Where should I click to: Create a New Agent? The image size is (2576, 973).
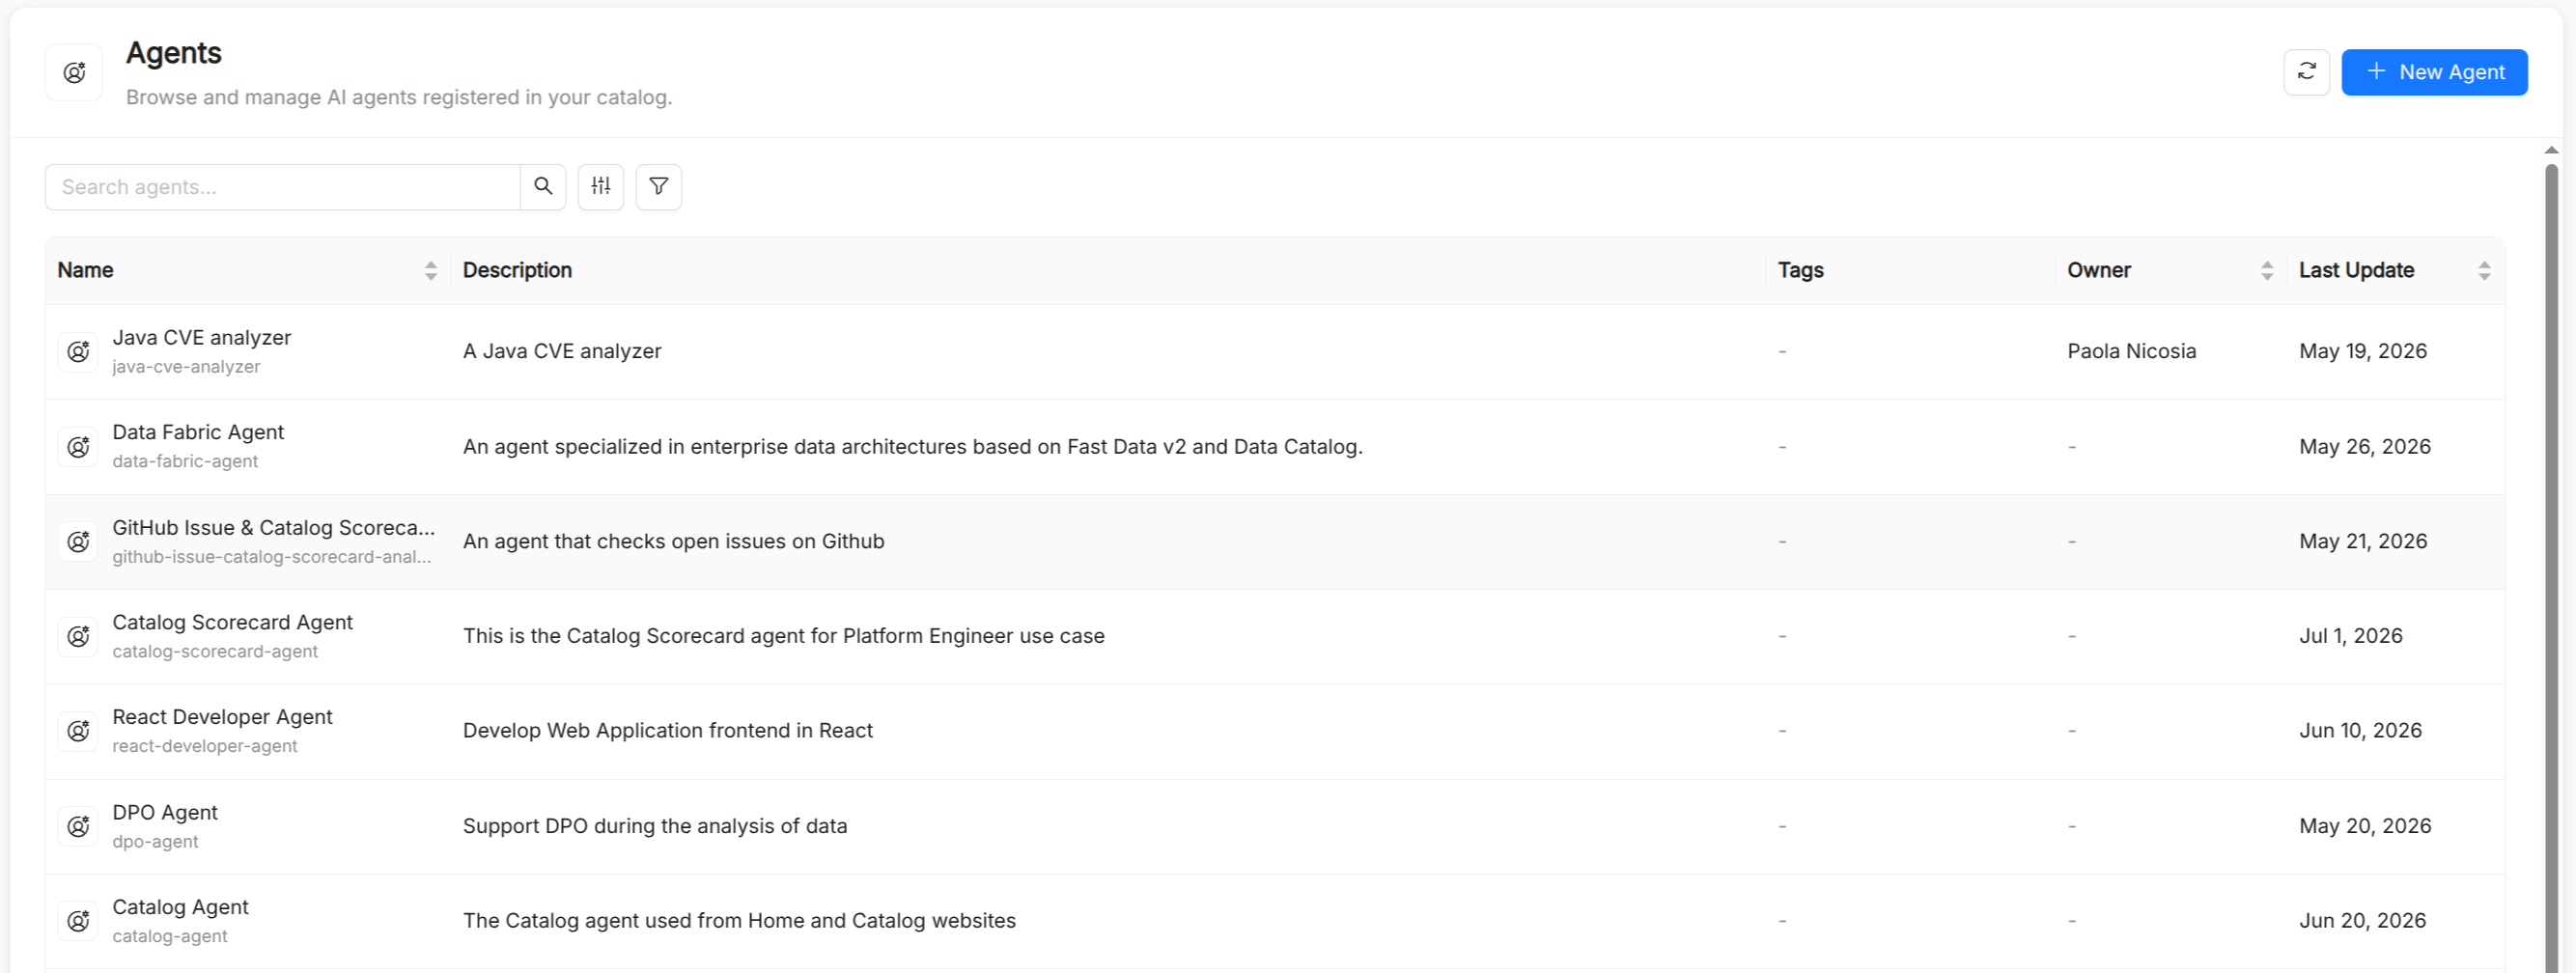coord(2434,72)
